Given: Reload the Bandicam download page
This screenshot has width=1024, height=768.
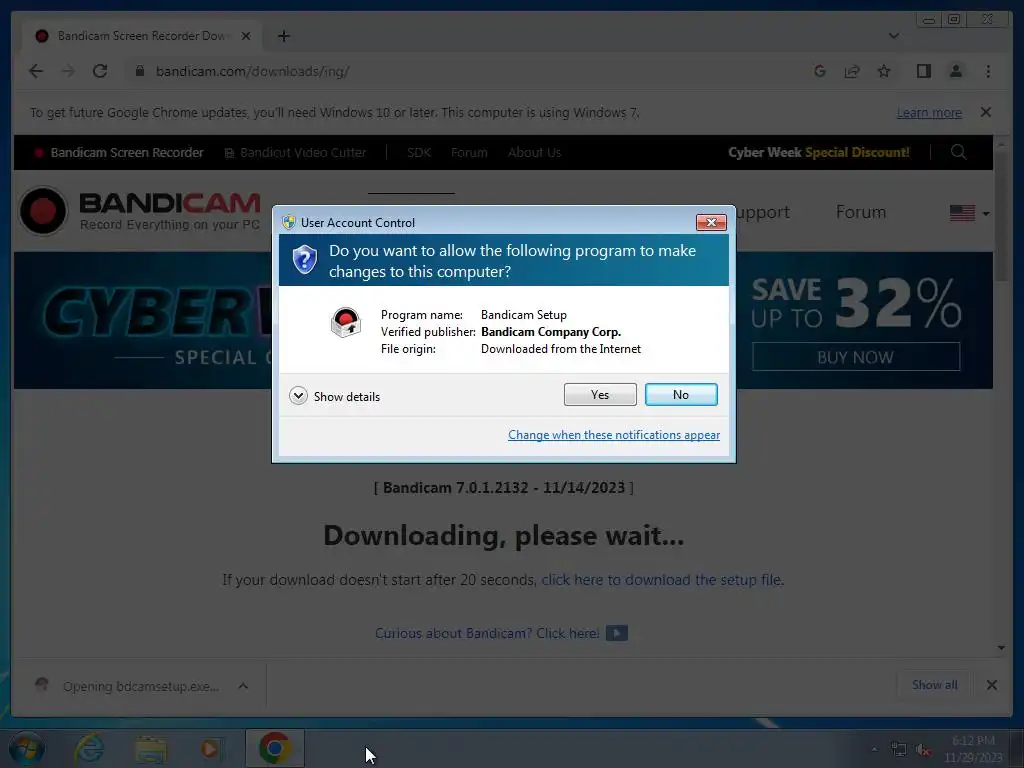Looking at the screenshot, I should click(x=100, y=71).
